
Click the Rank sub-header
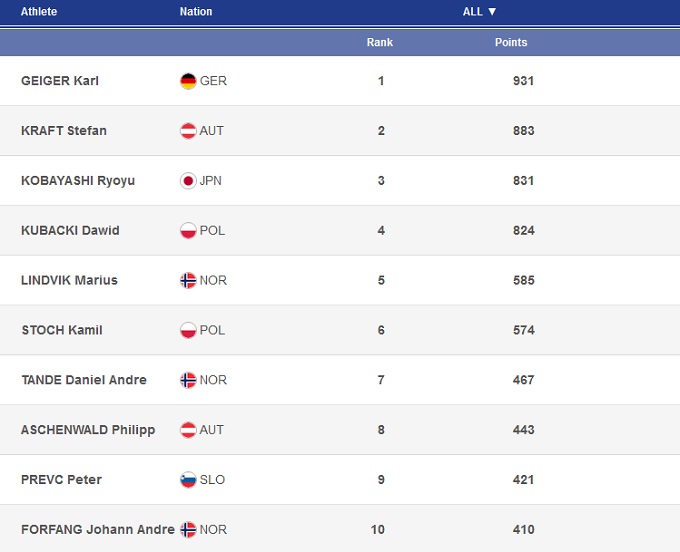(x=380, y=43)
